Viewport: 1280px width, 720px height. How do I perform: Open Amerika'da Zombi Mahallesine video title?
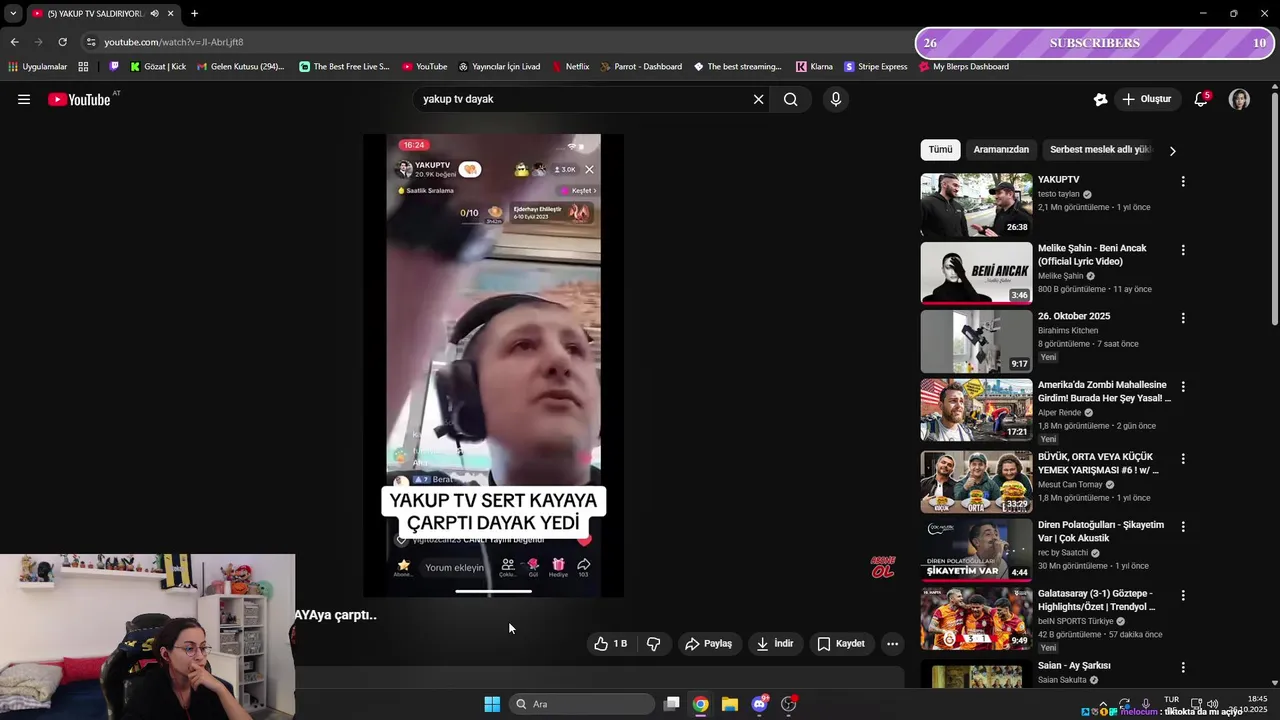[x=1104, y=391]
